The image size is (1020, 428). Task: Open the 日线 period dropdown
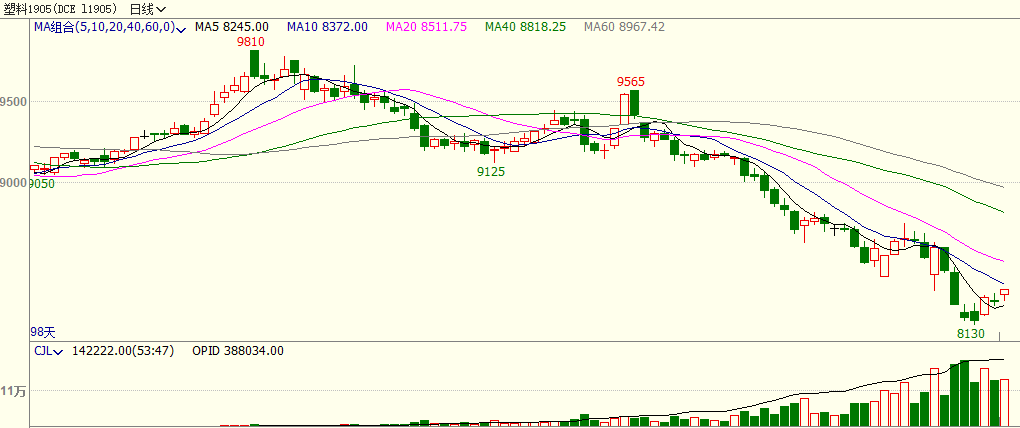[148, 9]
